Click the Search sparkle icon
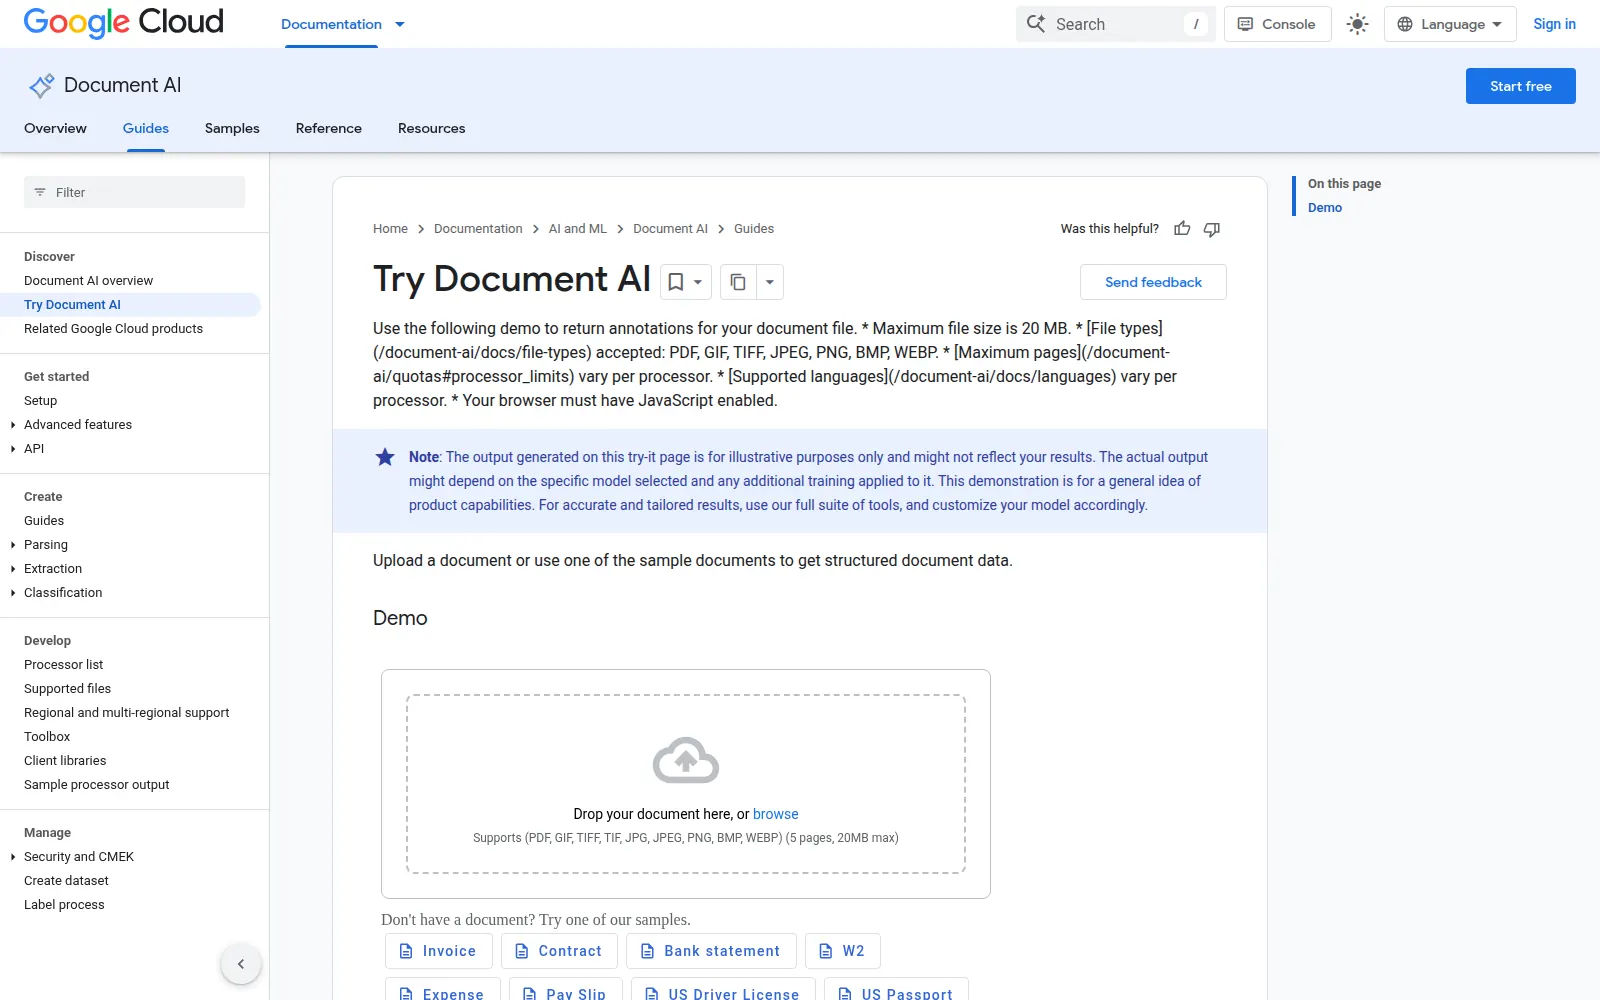The width and height of the screenshot is (1600, 1000). 1036,23
